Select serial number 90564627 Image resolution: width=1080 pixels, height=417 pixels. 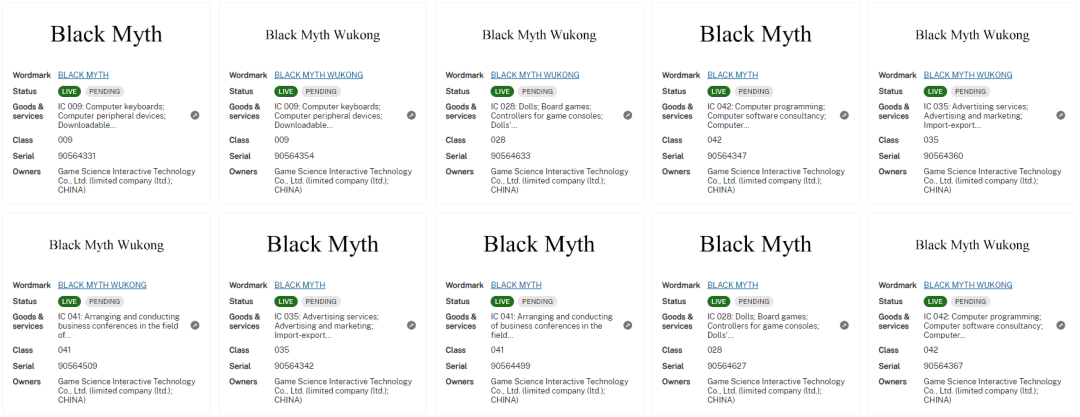pyautogui.click(x=727, y=366)
